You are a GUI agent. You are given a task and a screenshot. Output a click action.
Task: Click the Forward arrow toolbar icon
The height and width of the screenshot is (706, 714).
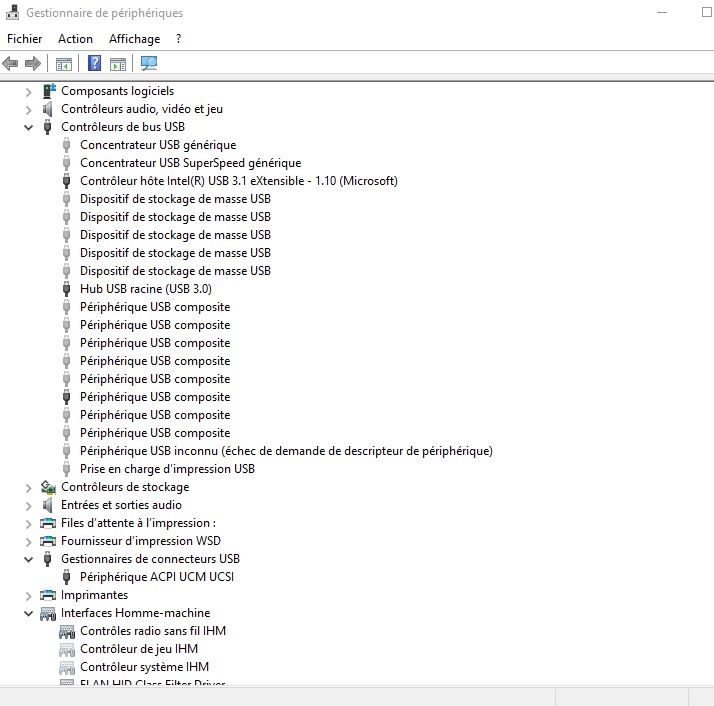pyautogui.click(x=33, y=63)
